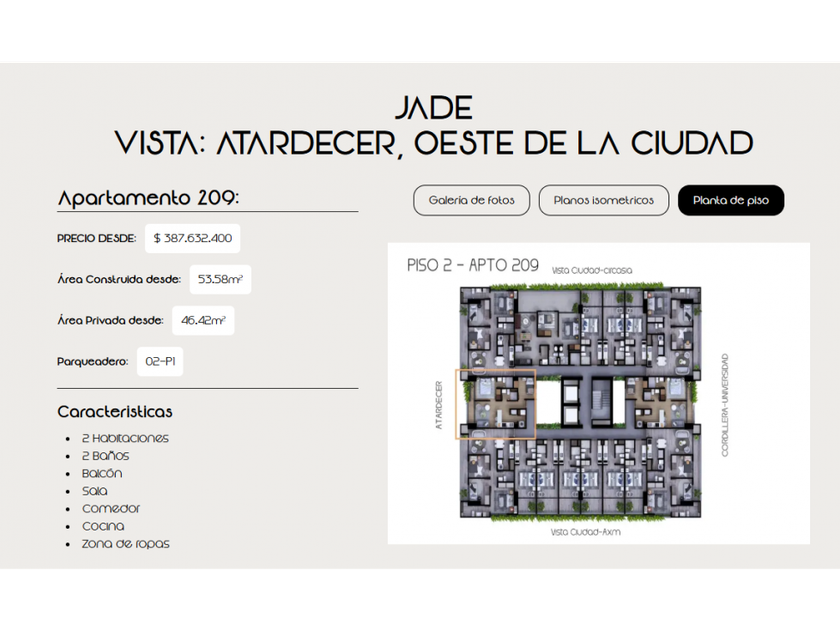The height and width of the screenshot is (630, 840).
Task: Click the 'Comedor' list item
Action: [x=111, y=508]
